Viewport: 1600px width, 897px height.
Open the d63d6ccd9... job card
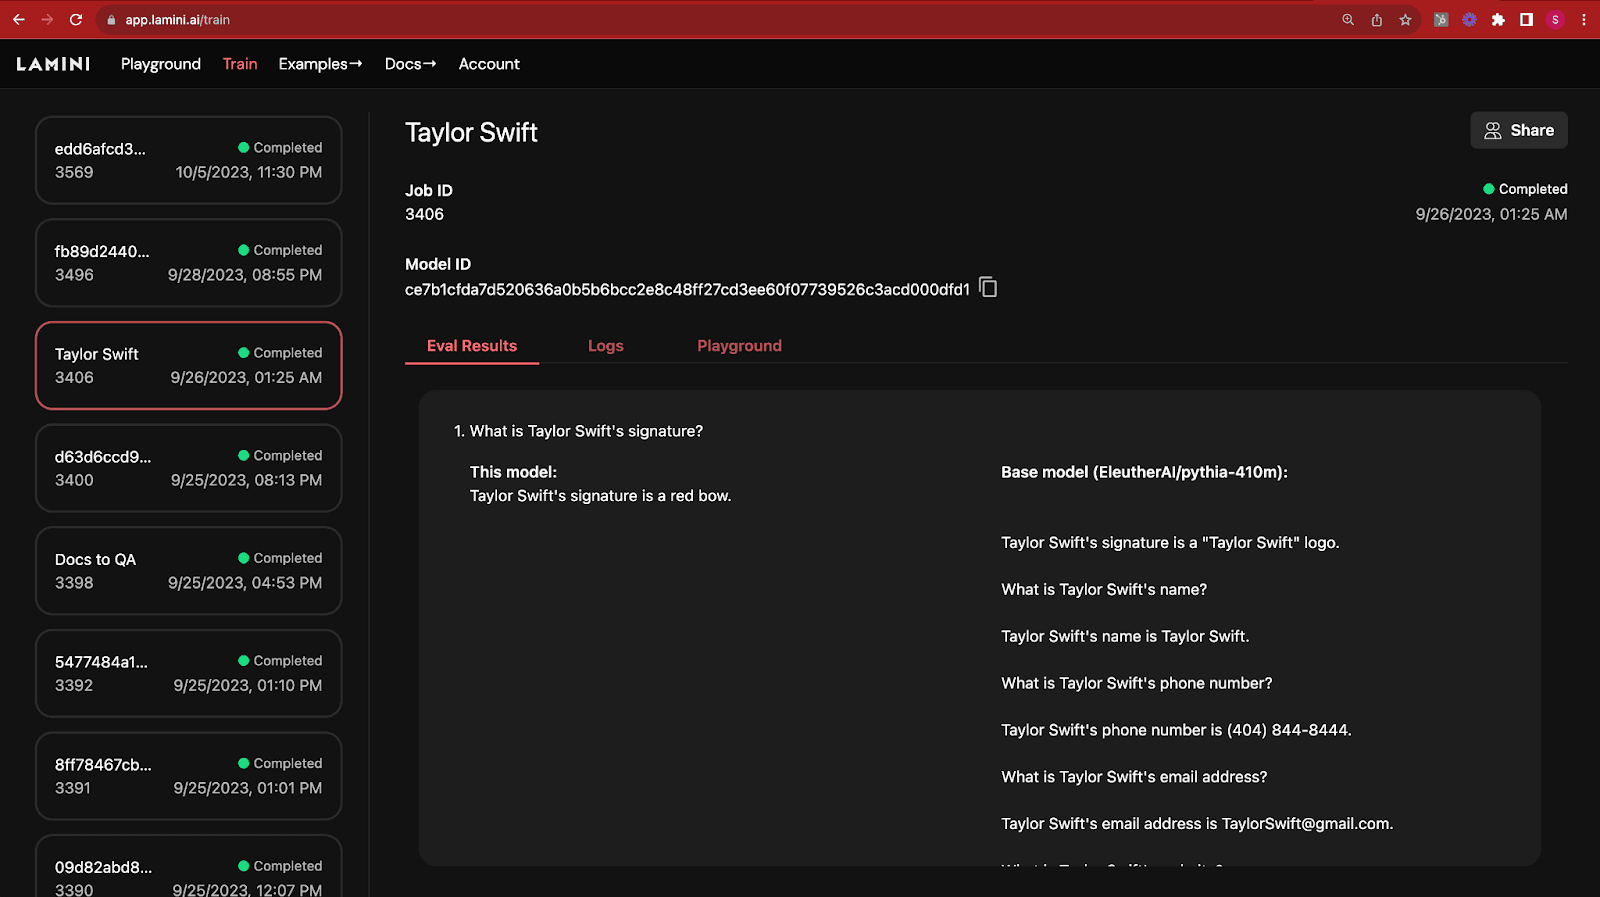tap(189, 468)
